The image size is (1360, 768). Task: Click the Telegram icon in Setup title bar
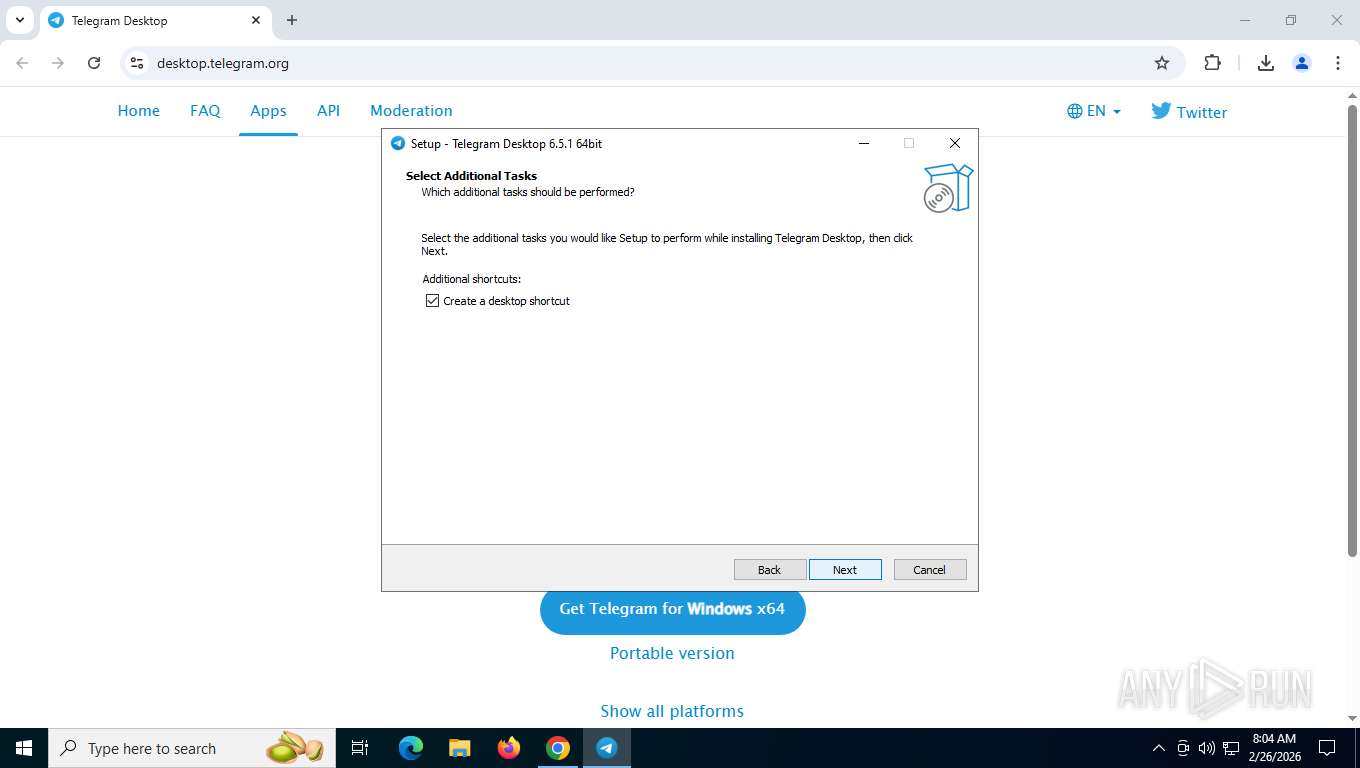397,143
